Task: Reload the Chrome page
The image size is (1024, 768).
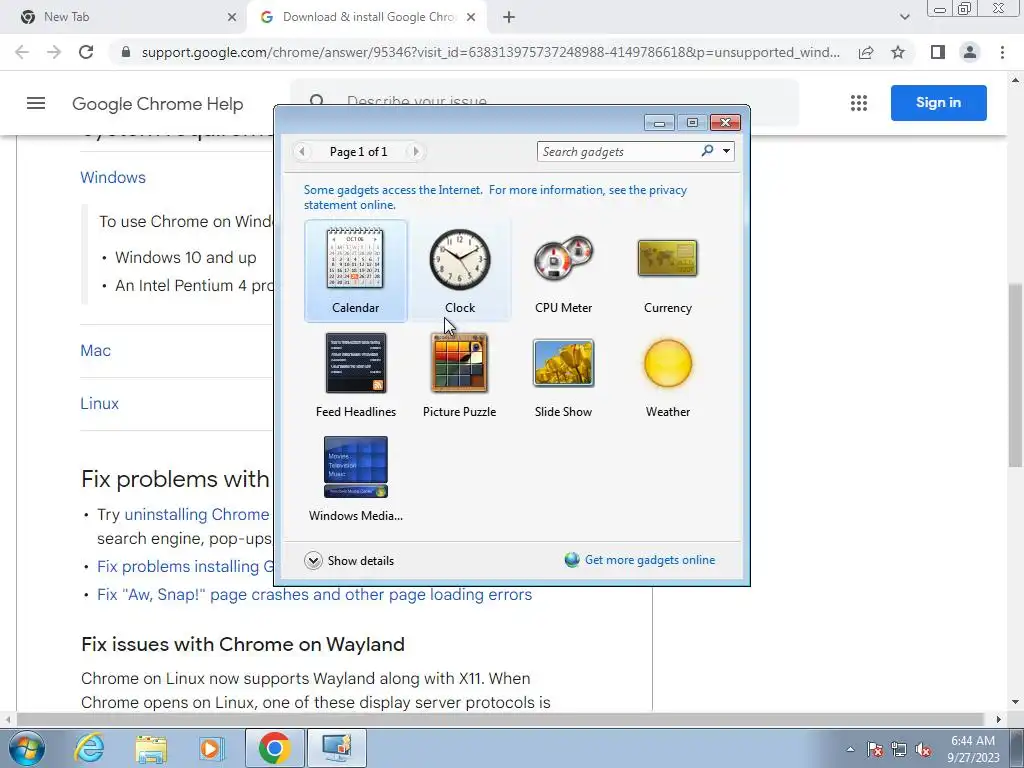Action: click(86, 52)
